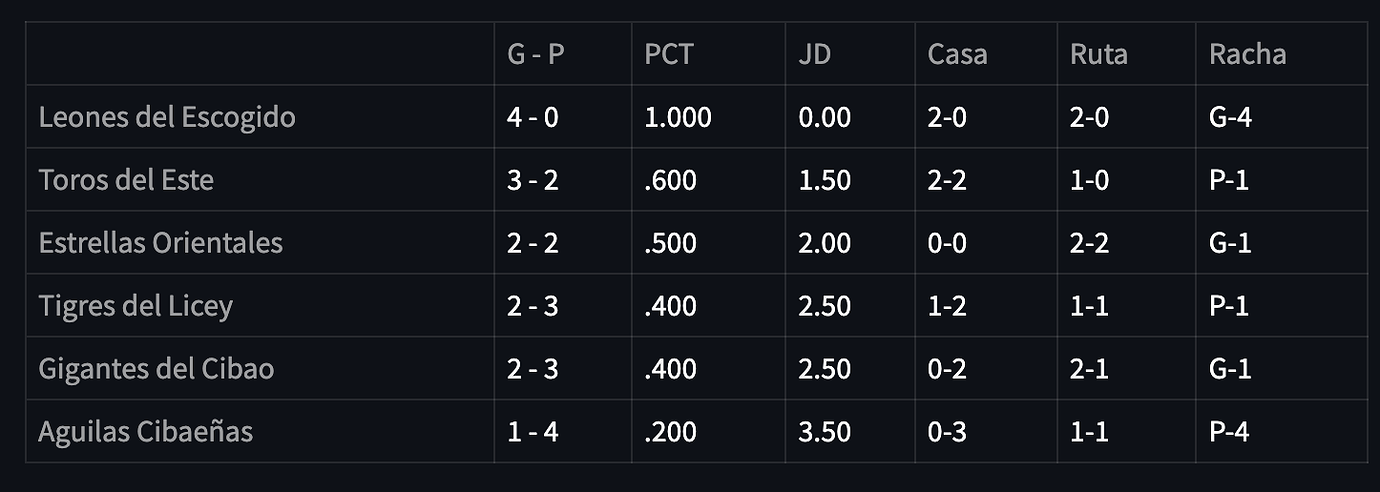Open Tigres del Licey team entry
This screenshot has height=492, width=1380.
(135, 306)
